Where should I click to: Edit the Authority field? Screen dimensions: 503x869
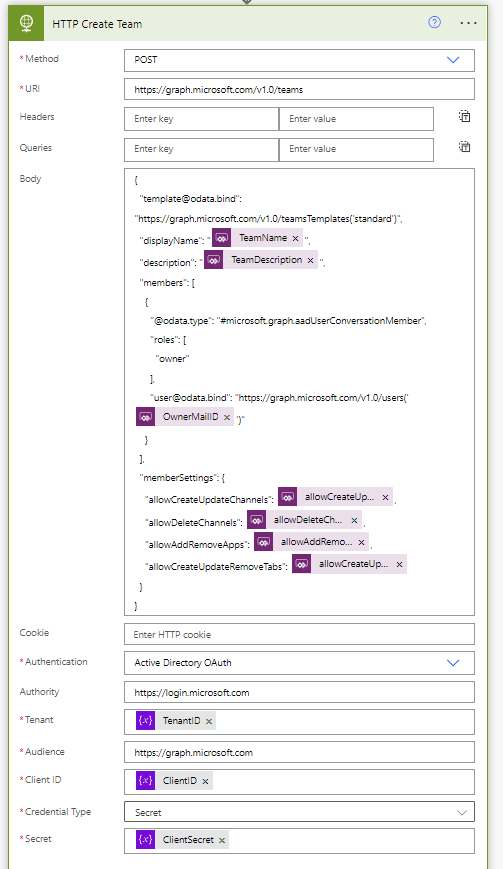pyautogui.click(x=299, y=692)
